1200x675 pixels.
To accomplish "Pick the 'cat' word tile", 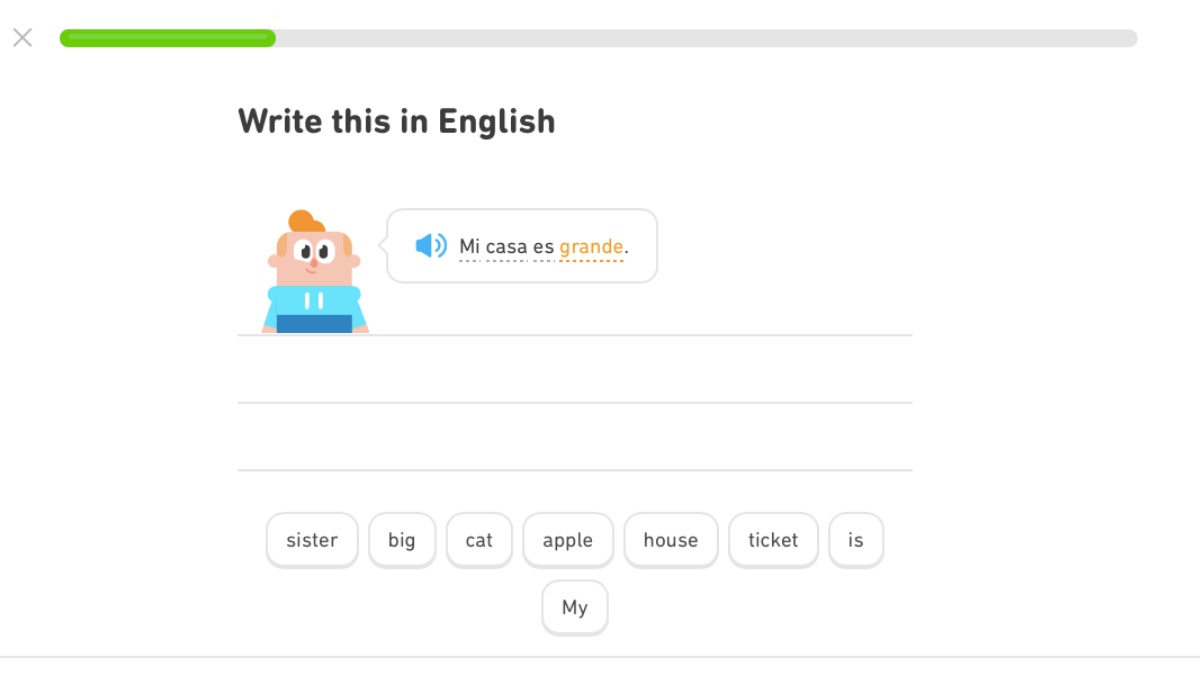I will (479, 540).
